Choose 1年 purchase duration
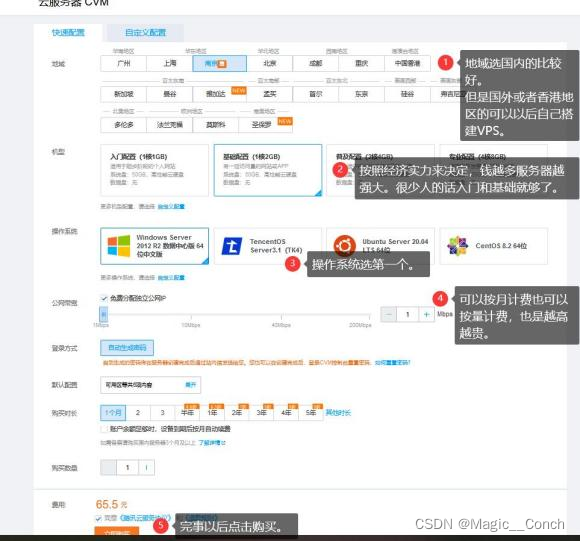This screenshot has width=580, height=541. [x=212, y=413]
